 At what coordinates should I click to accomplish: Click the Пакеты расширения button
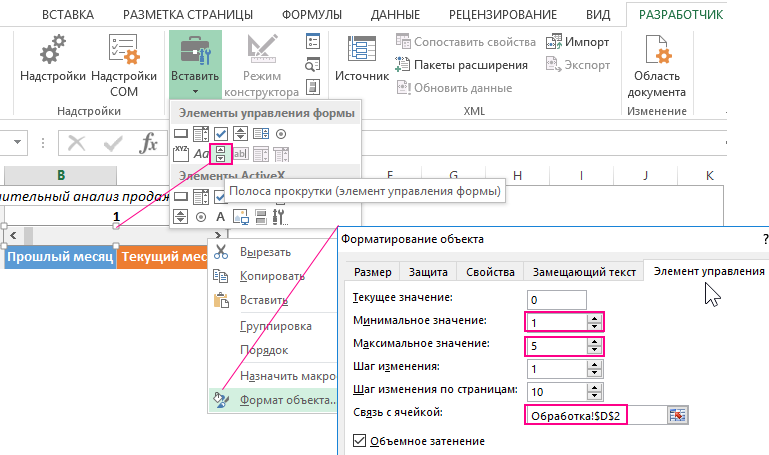click(461, 65)
